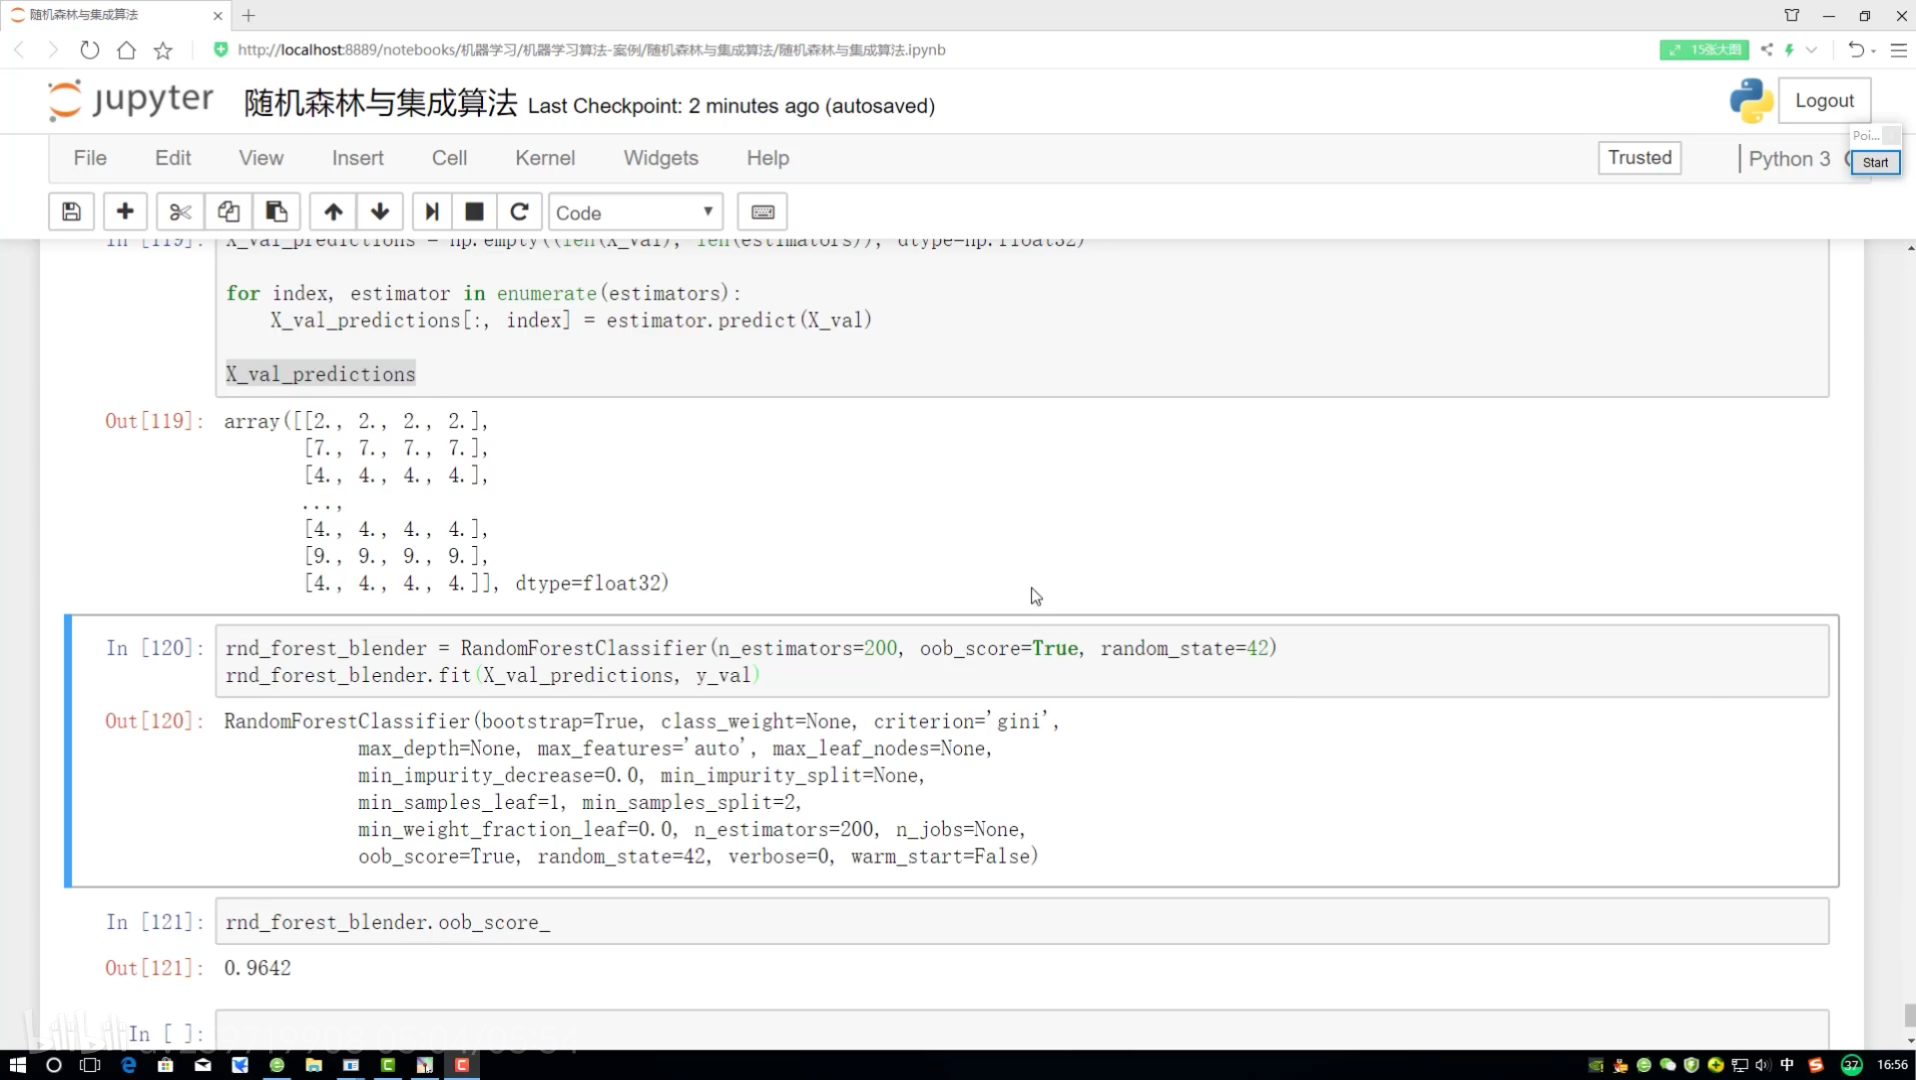1916x1080 pixels.
Task: Open the Widgets menu
Action: [661, 158]
